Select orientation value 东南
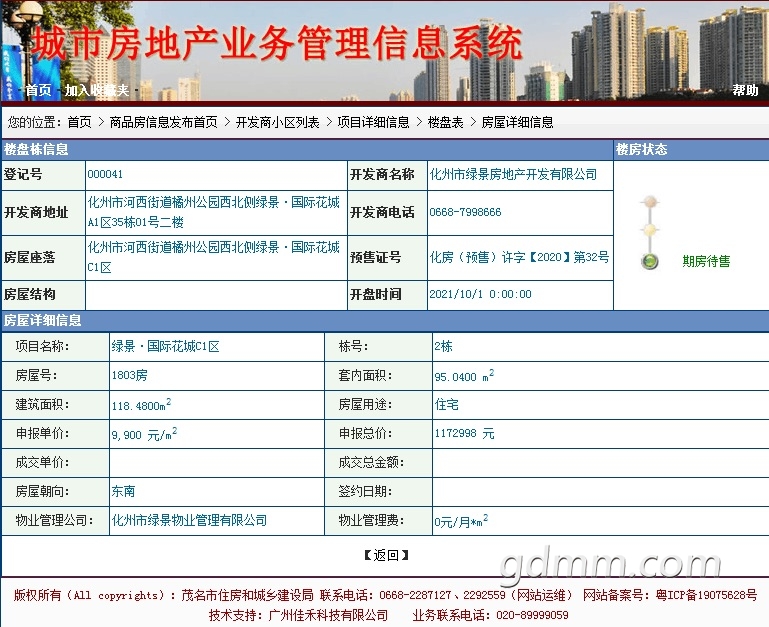 point(123,491)
